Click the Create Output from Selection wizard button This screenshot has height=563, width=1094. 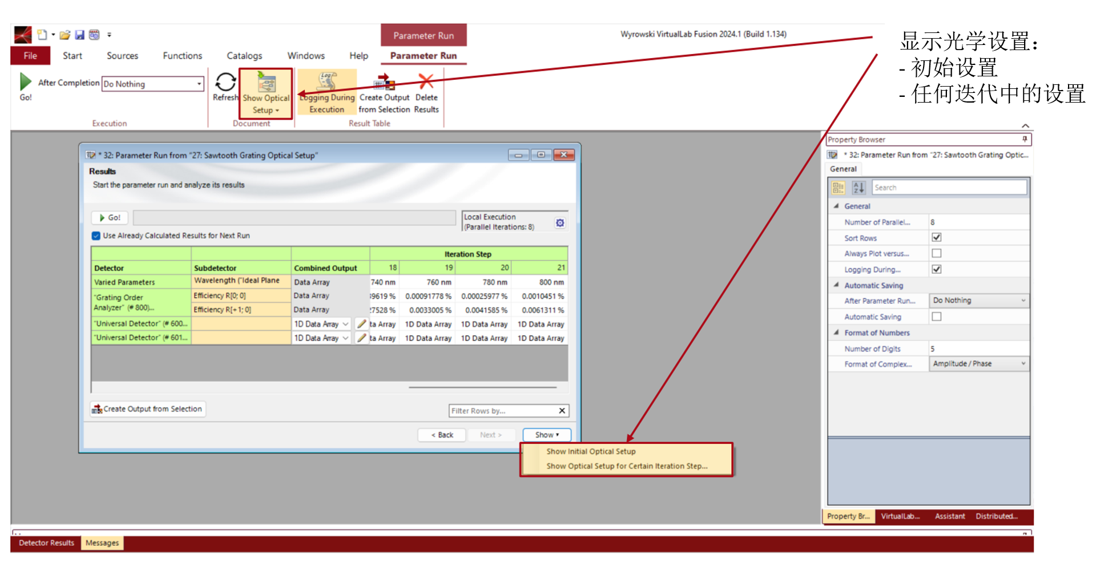point(147,409)
